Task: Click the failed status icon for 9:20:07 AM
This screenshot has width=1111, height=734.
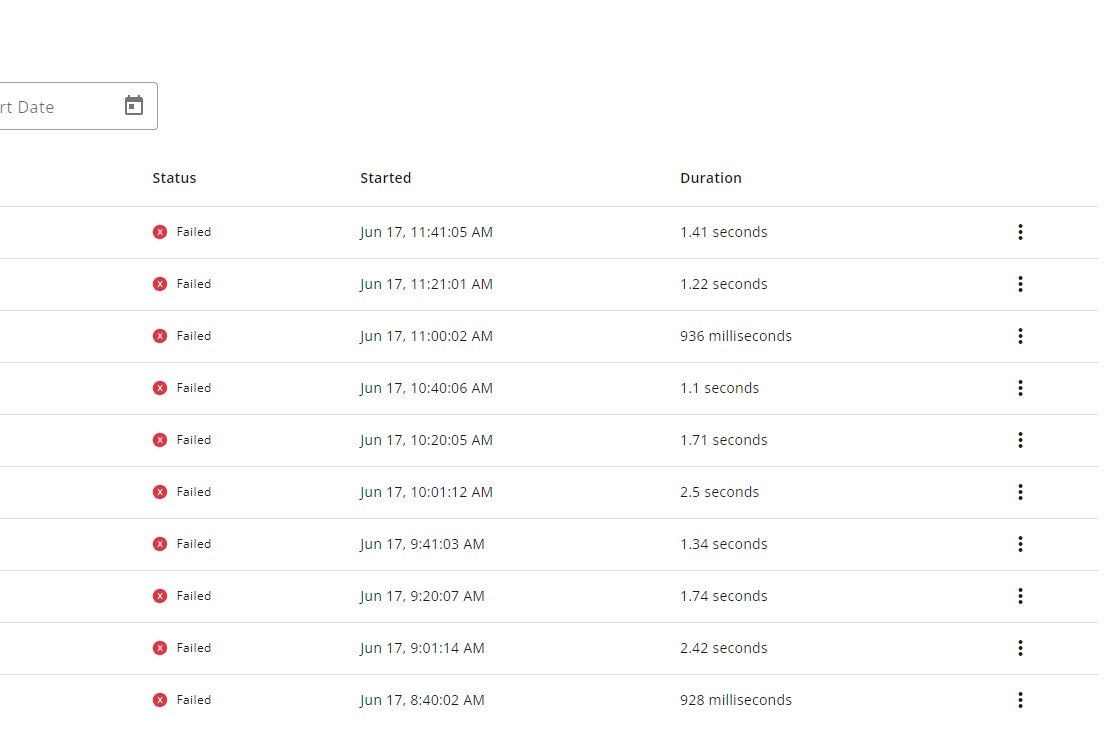Action: pyautogui.click(x=160, y=596)
